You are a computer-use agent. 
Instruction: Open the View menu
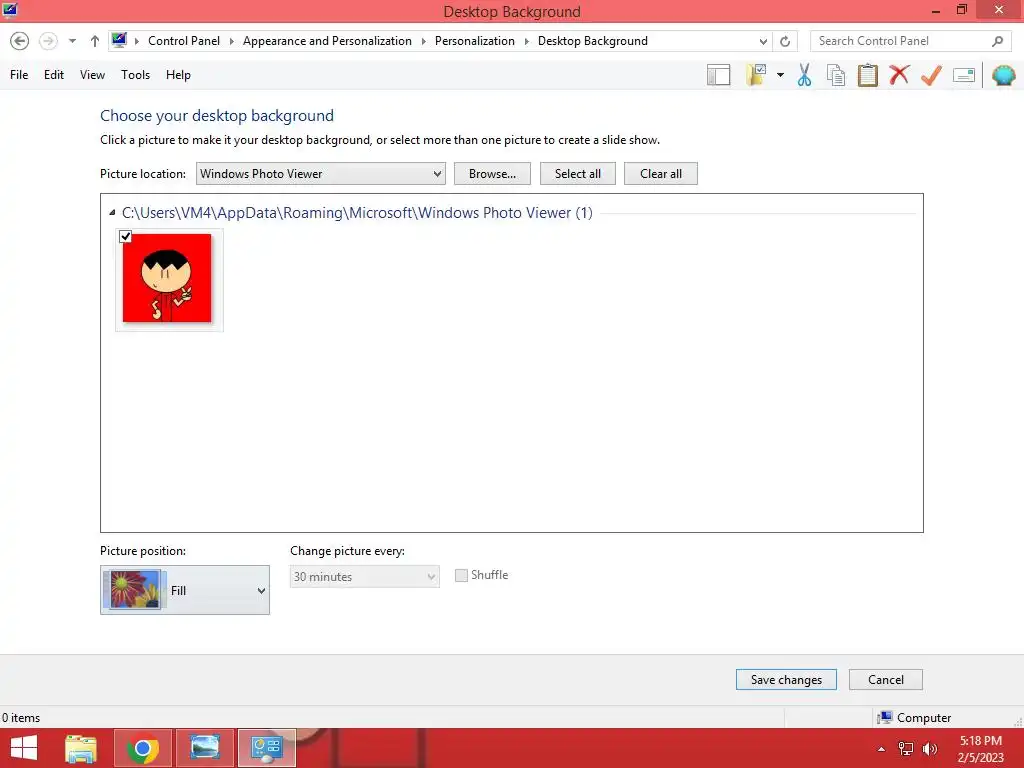[x=92, y=74]
